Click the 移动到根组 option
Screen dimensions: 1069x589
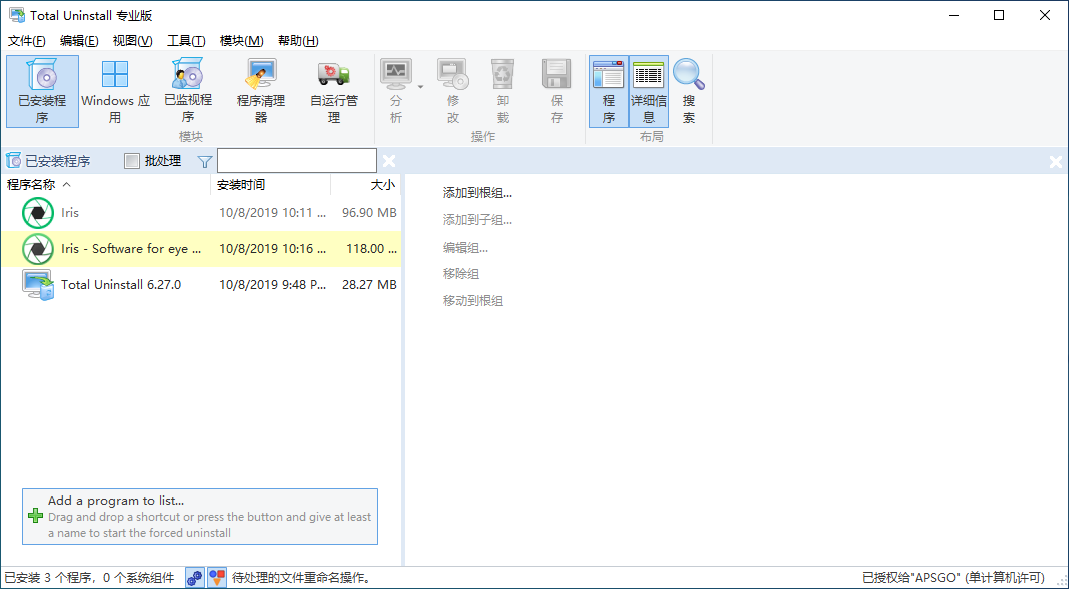click(472, 301)
